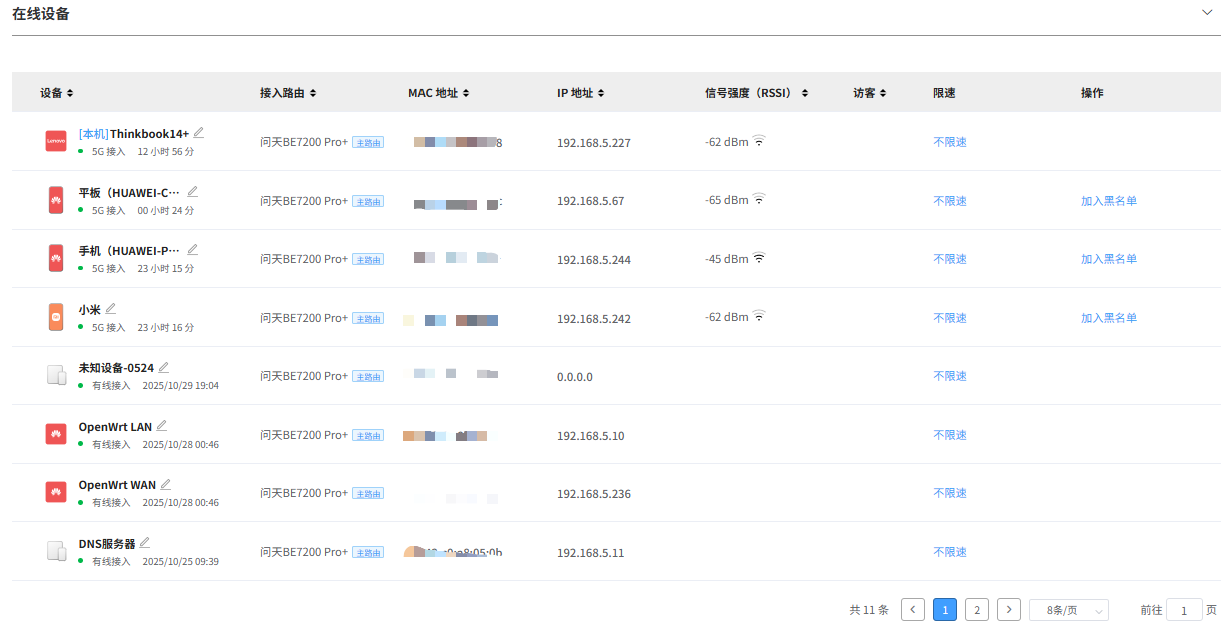The image size is (1231, 630).
Task: Go to page 2 of devices
Action: coord(976,609)
